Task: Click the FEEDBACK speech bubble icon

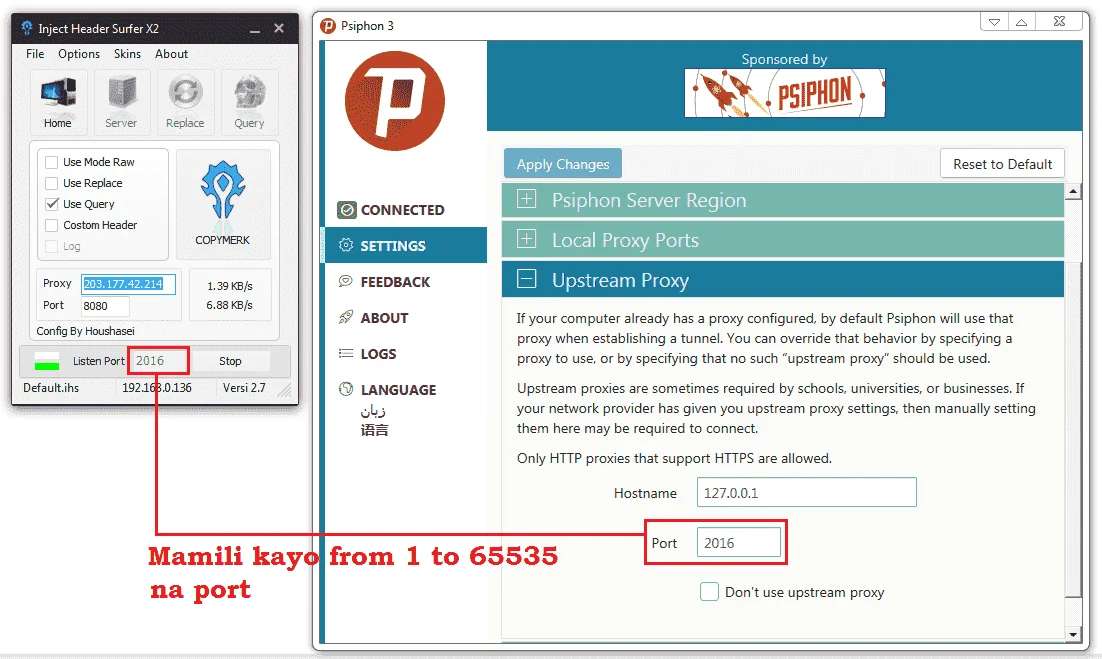Action: click(346, 281)
